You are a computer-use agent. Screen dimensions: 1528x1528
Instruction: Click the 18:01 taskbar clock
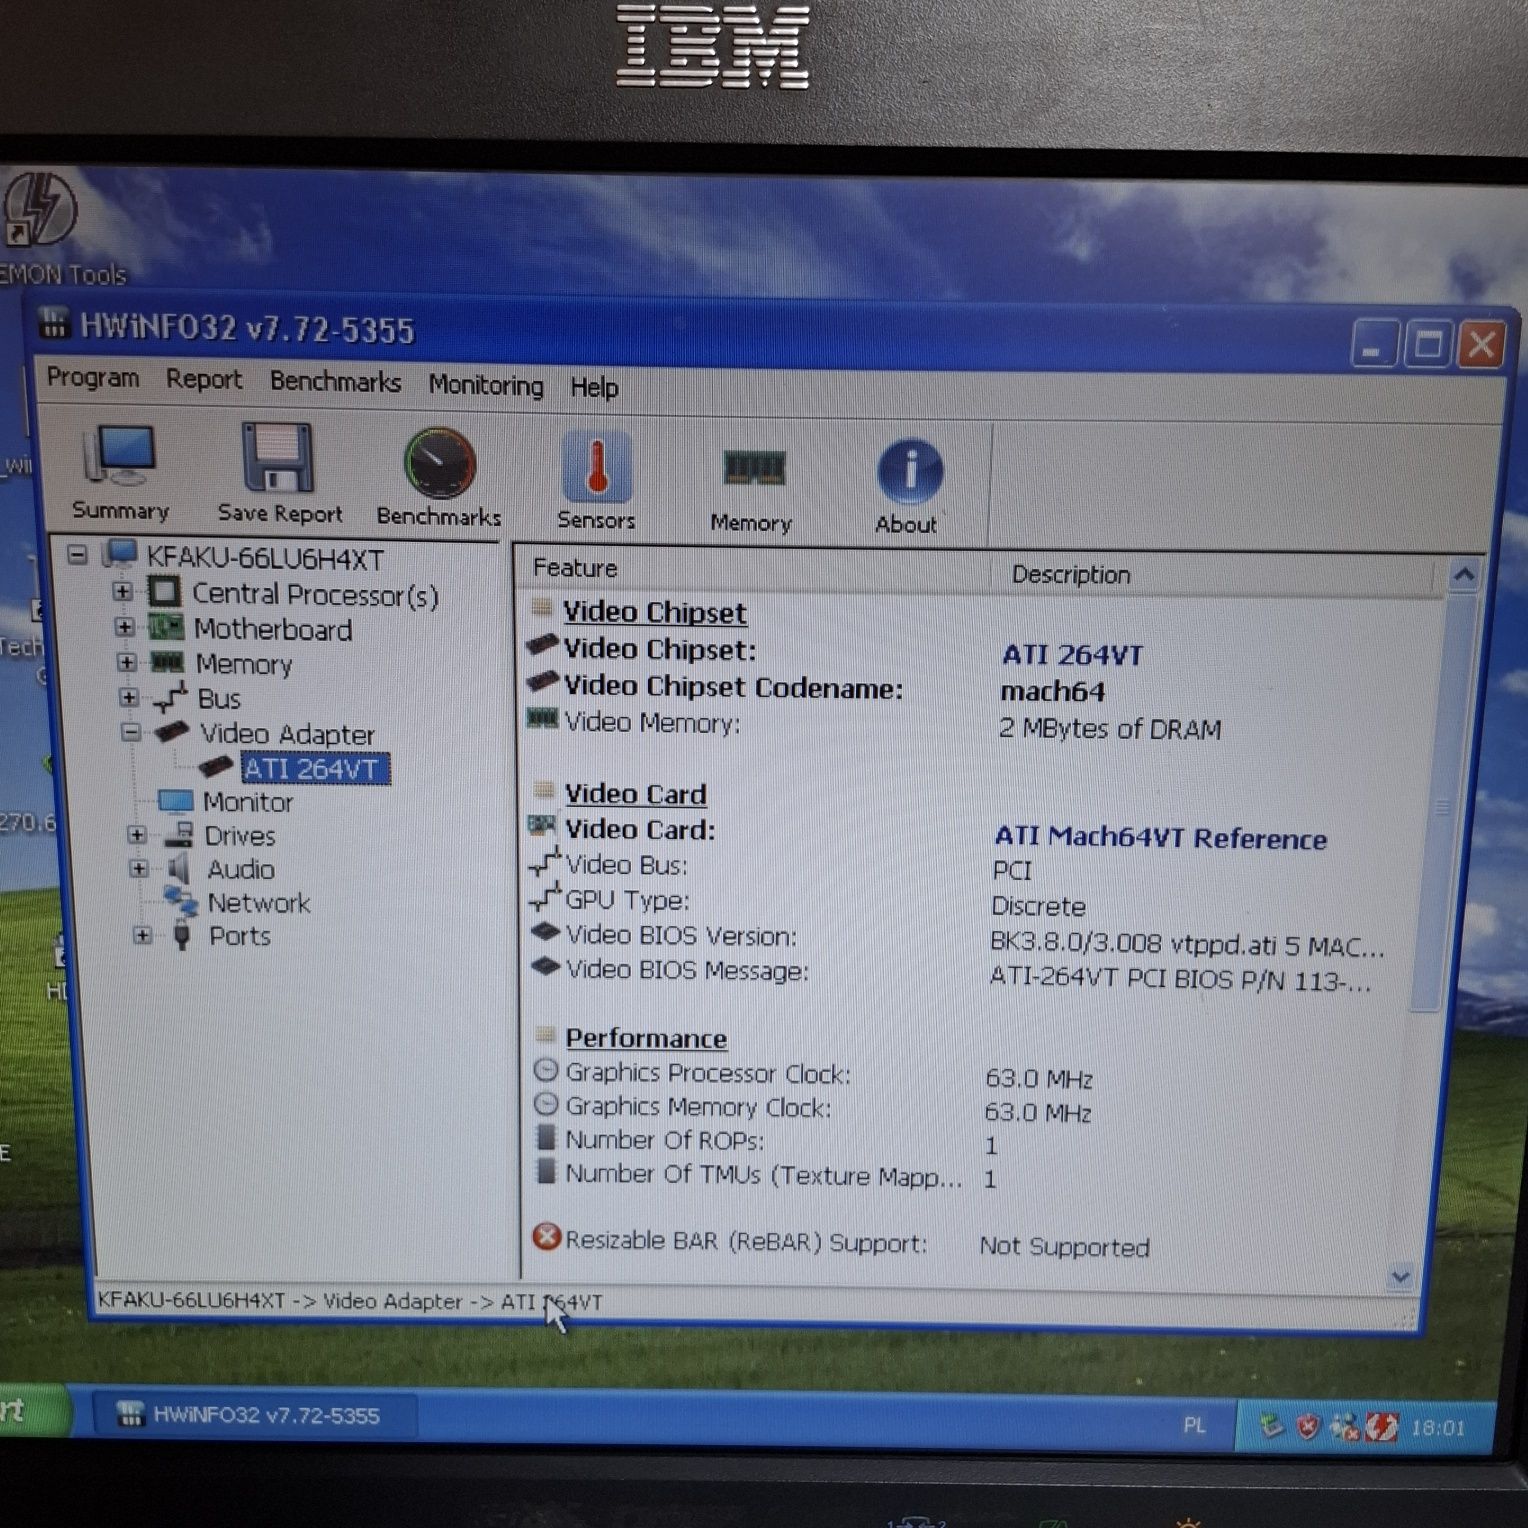(x=1437, y=1428)
